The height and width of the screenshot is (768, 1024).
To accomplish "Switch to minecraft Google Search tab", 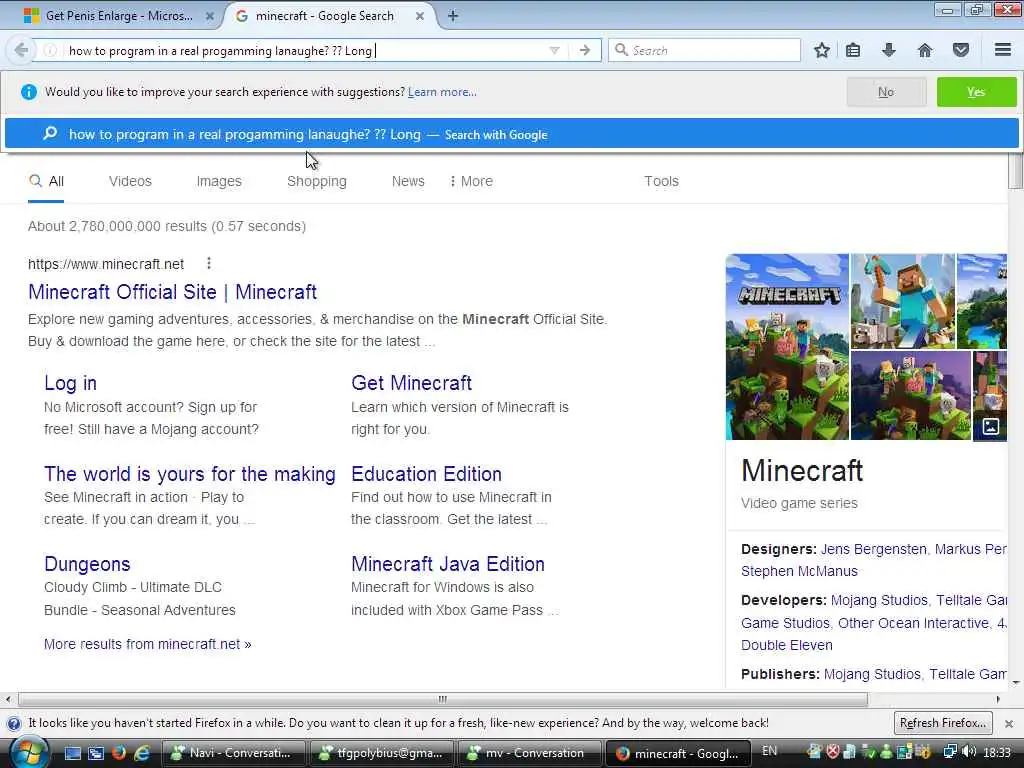I will pos(325,16).
